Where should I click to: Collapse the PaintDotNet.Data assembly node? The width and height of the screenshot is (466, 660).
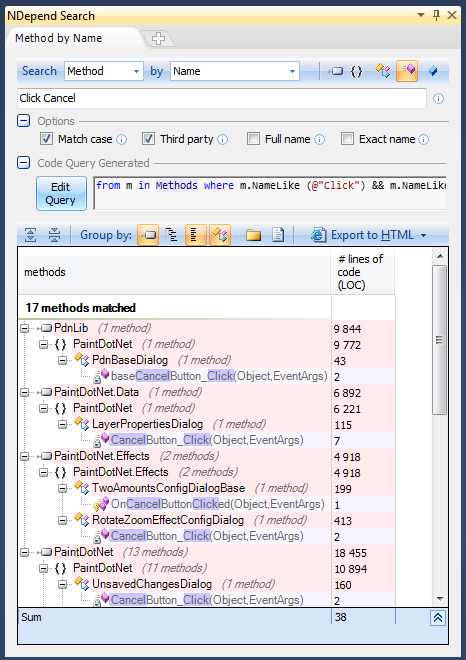coord(24,392)
